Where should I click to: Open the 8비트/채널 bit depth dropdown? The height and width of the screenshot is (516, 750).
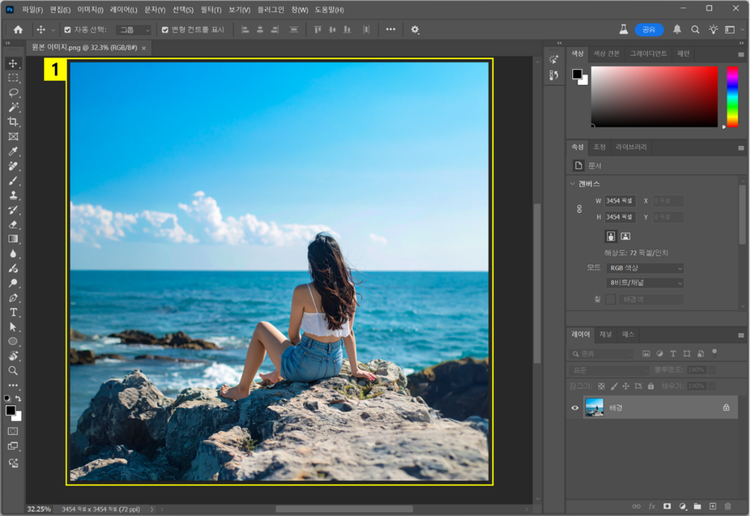click(x=645, y=283)
